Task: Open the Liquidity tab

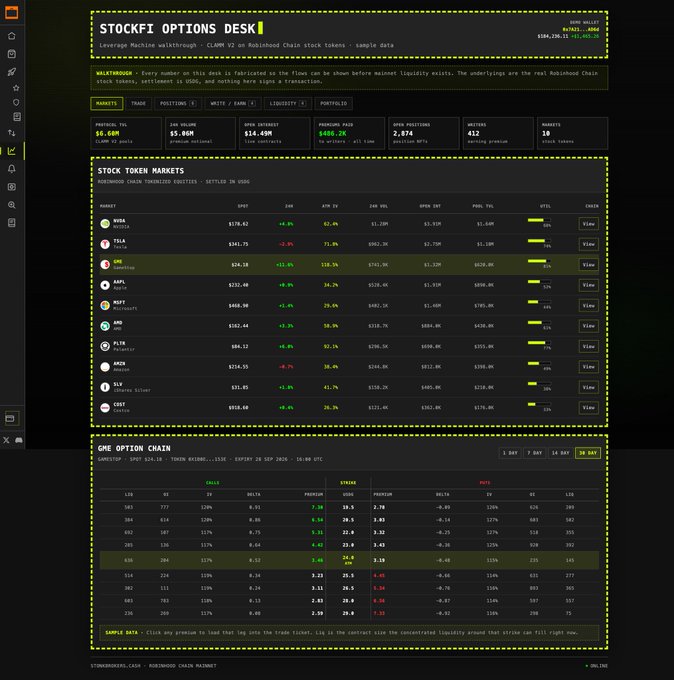Action: [x=288, y=104]
